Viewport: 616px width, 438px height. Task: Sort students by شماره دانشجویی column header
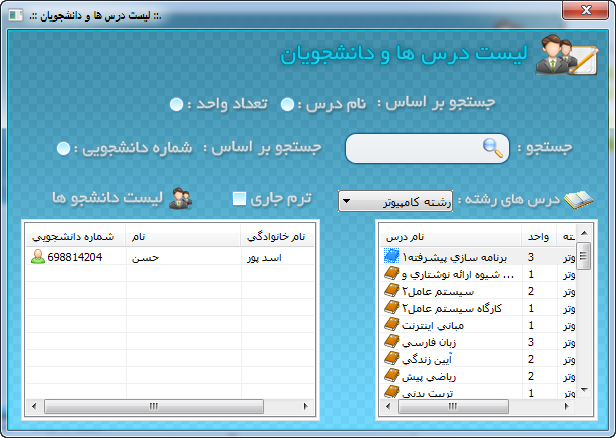[76, 237]
